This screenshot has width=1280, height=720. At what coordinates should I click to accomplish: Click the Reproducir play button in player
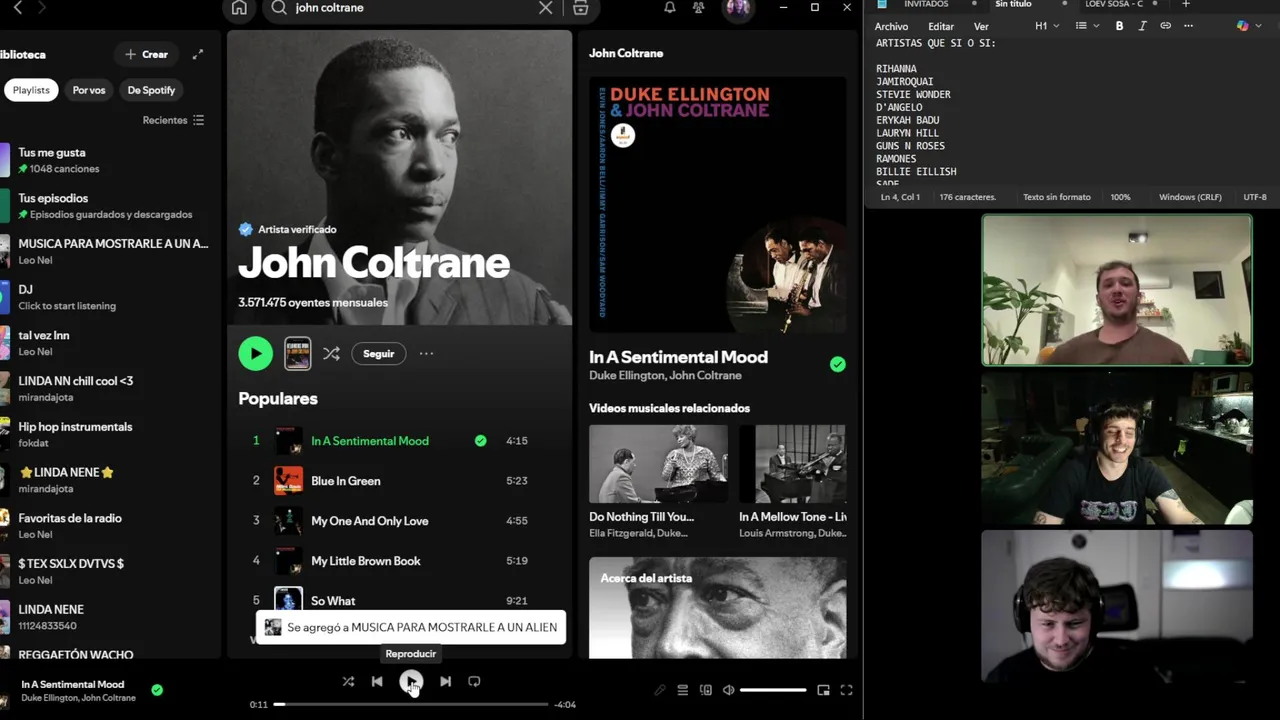(411, 681)
